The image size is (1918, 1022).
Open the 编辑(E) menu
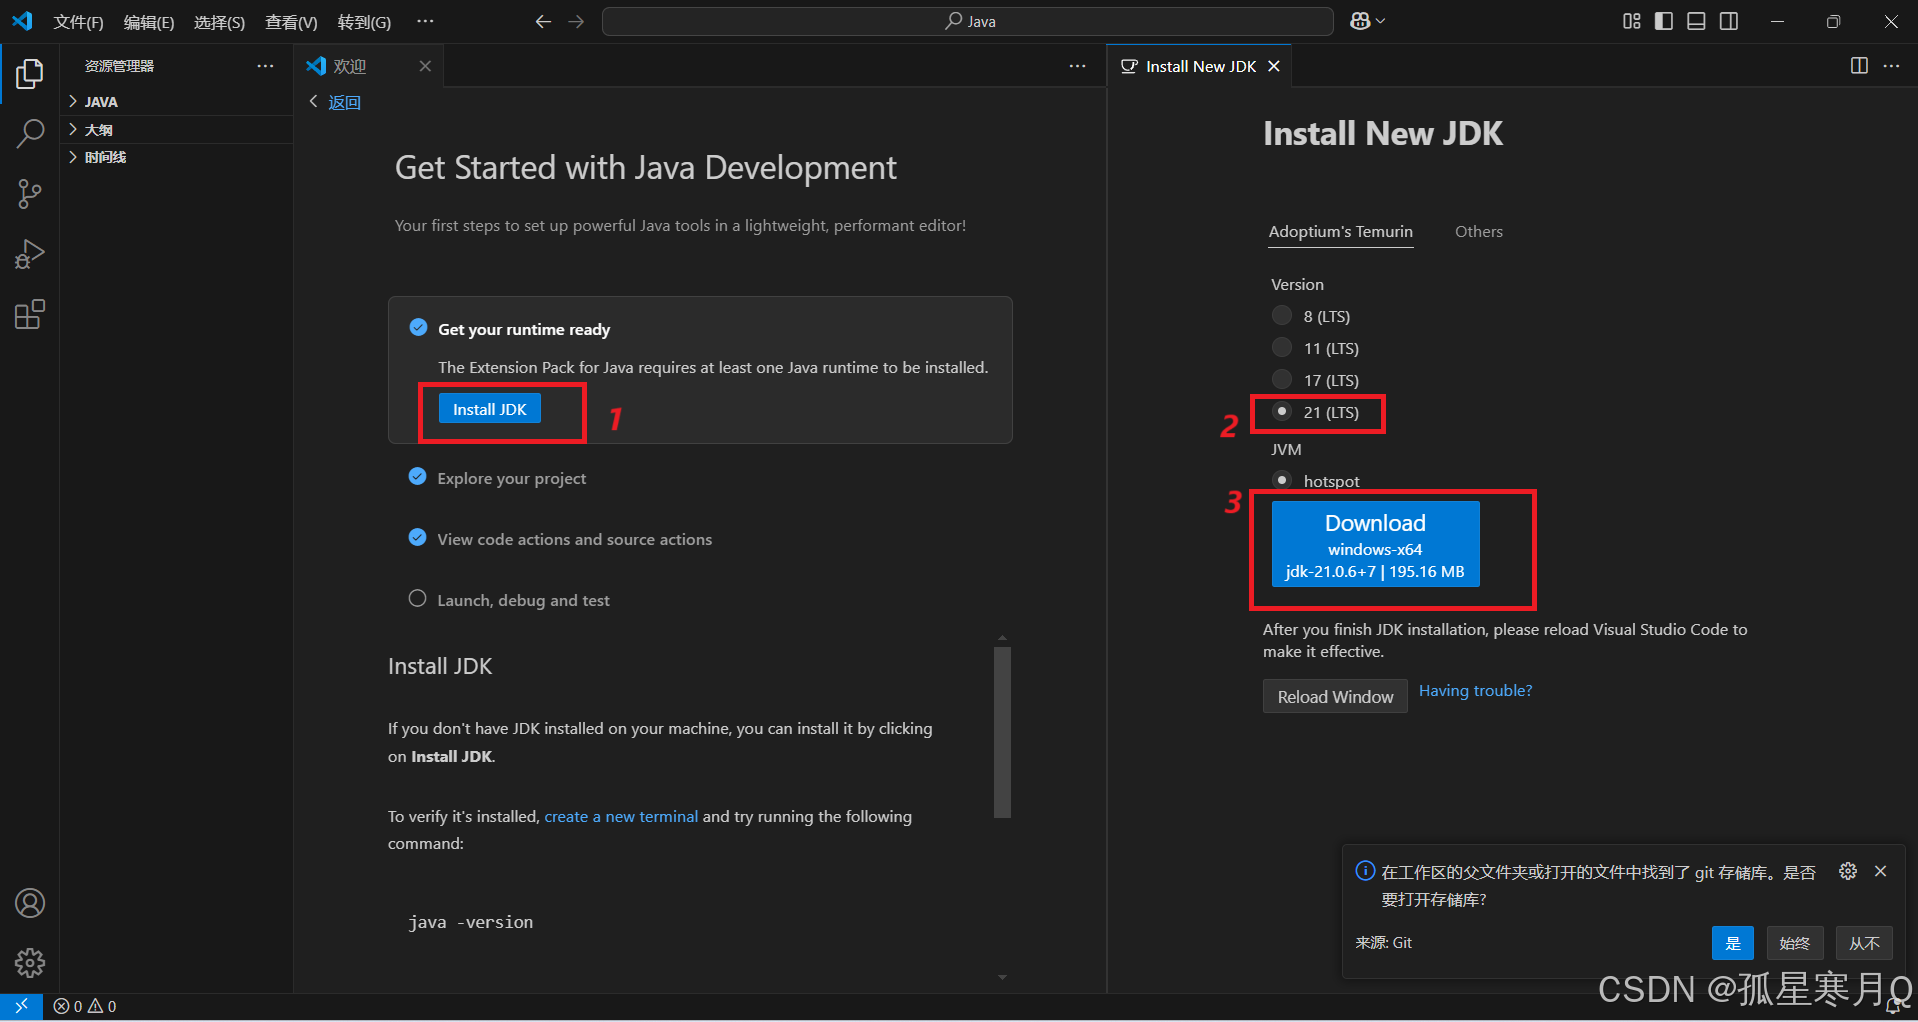coord(149,22)
